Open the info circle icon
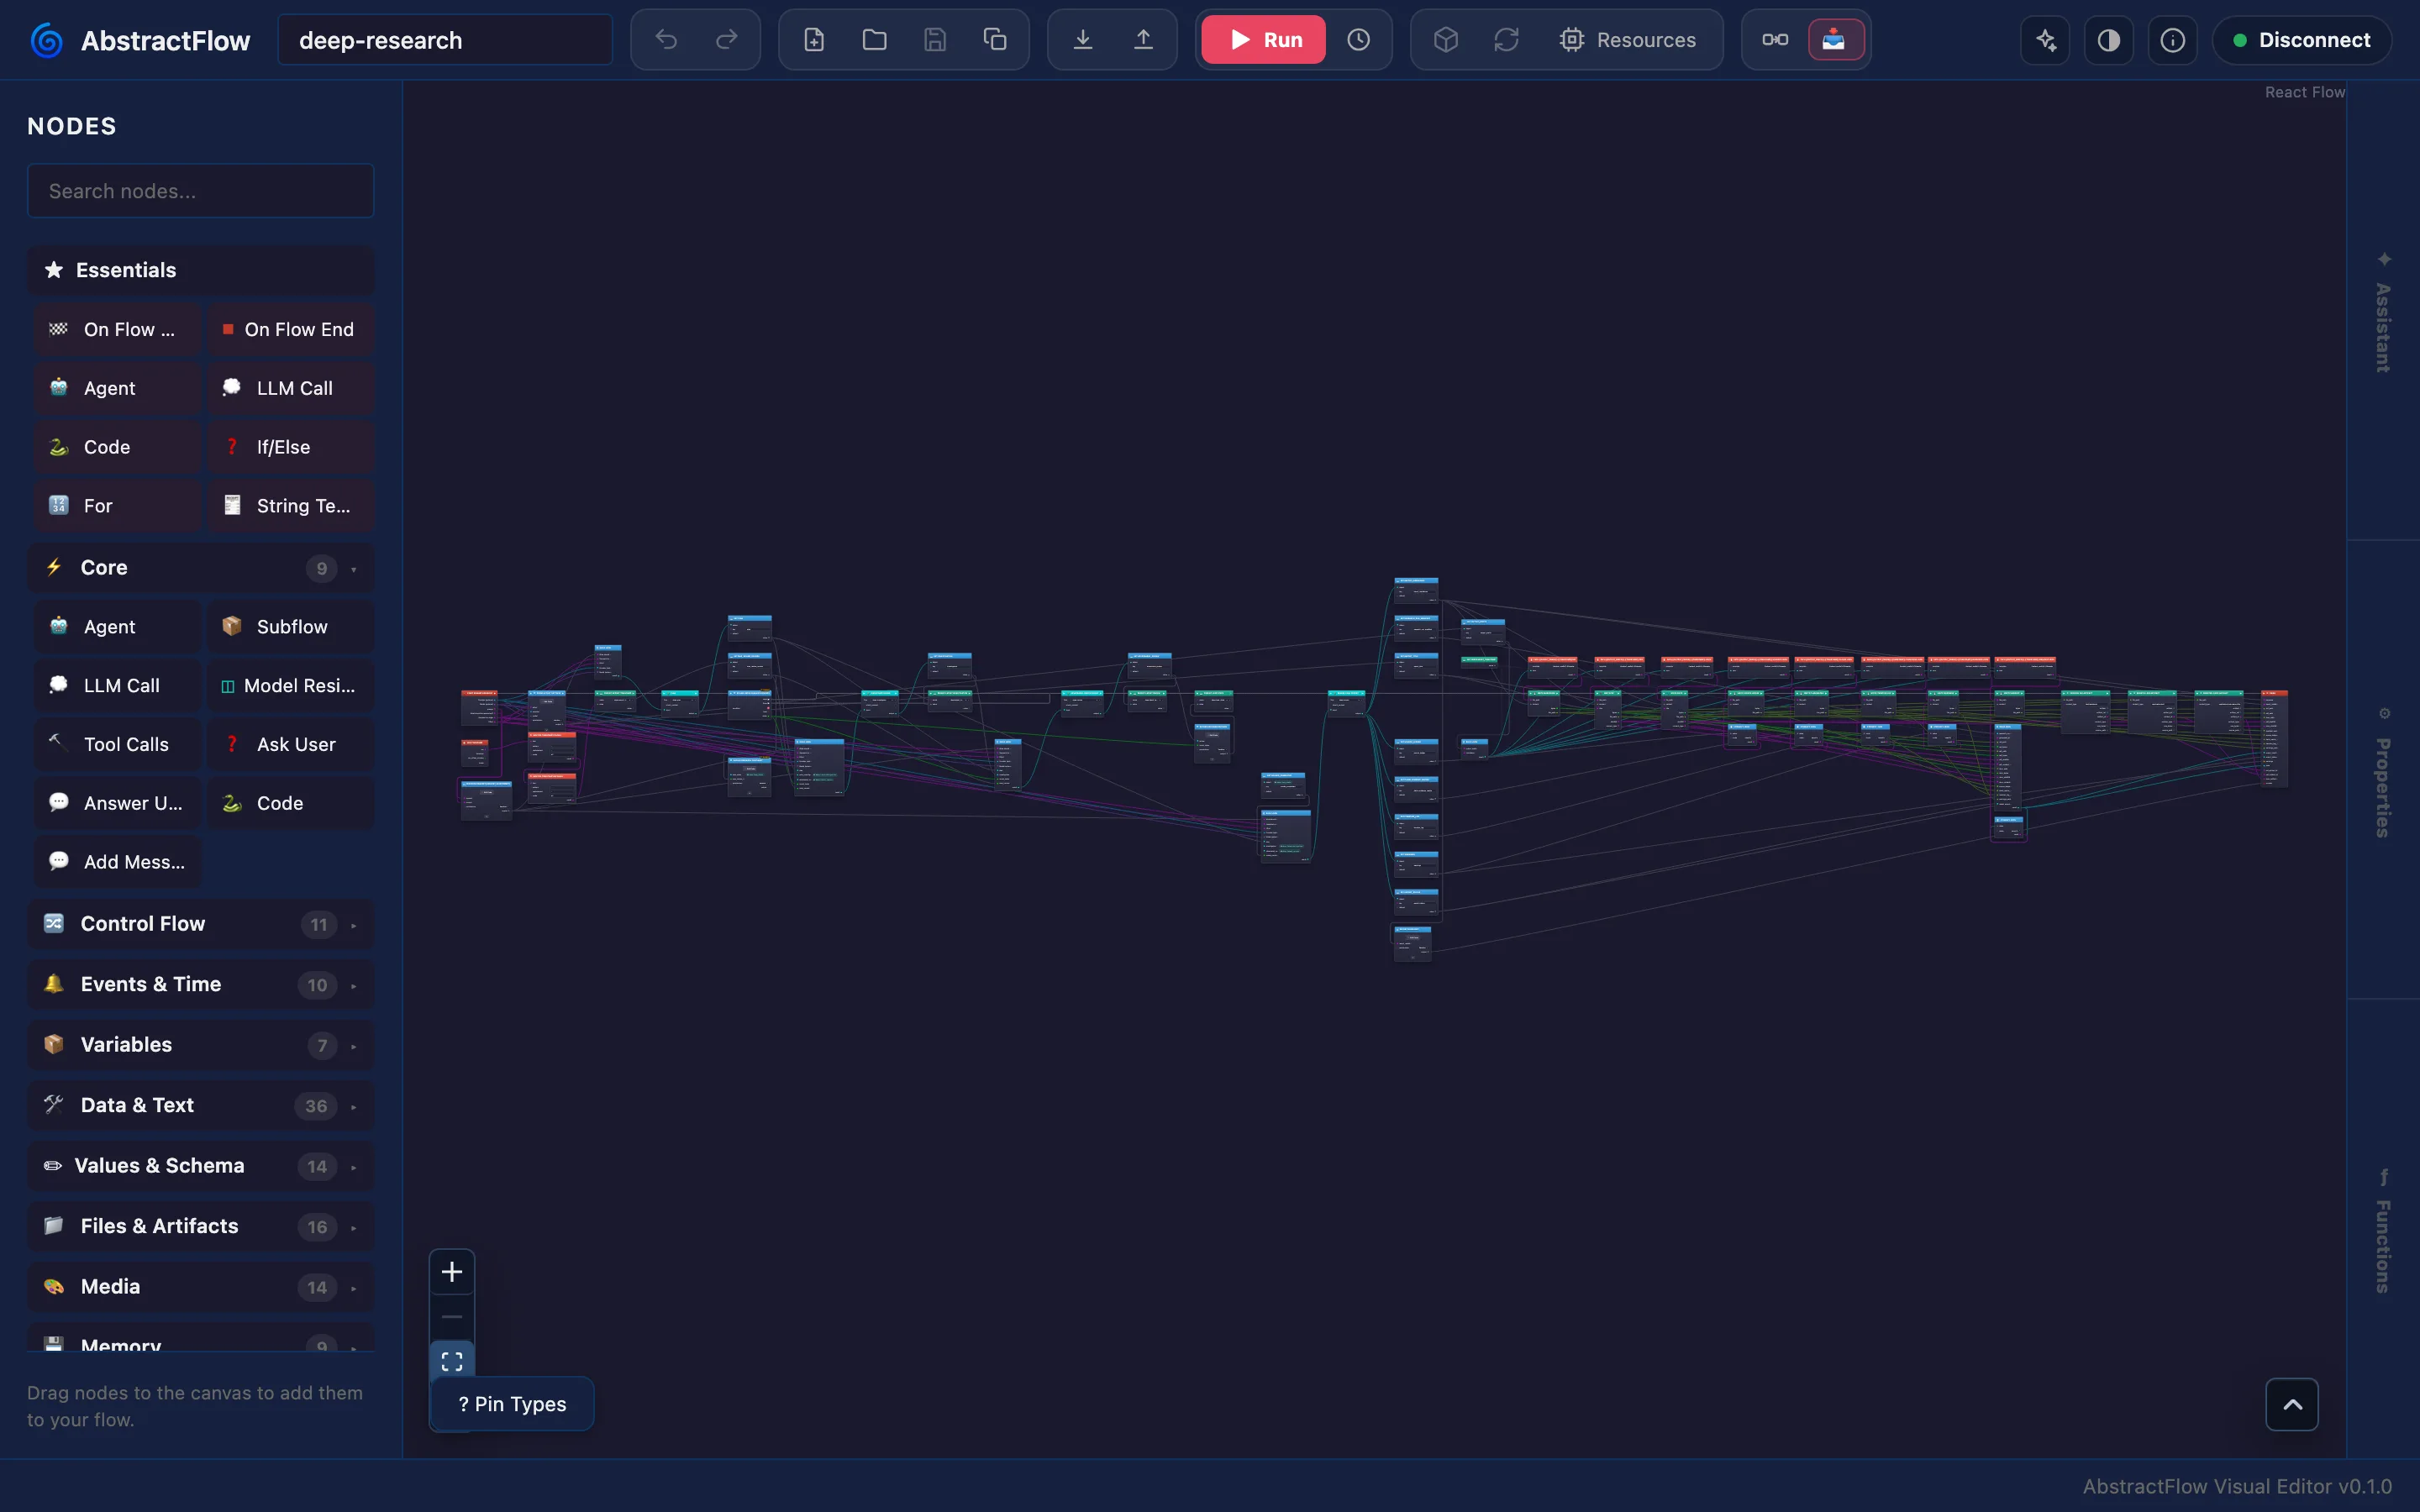 point(2172,40)
